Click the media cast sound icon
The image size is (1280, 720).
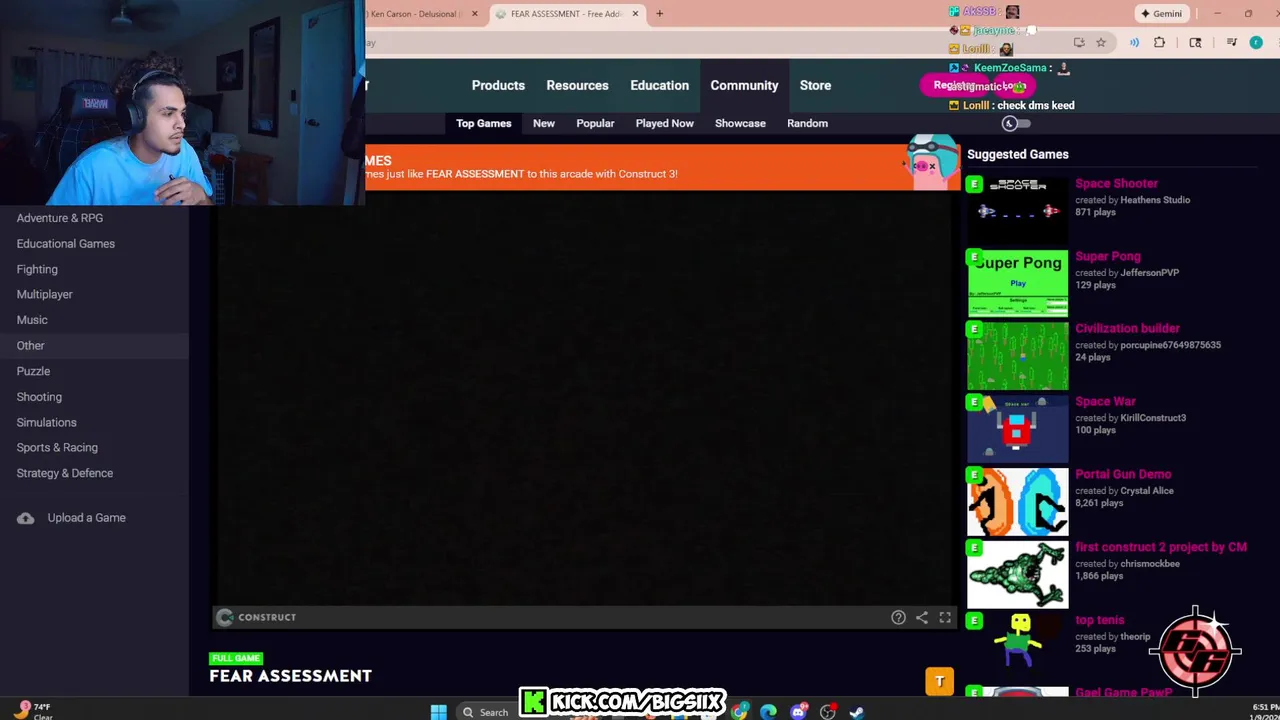[x=1134, y=43]
